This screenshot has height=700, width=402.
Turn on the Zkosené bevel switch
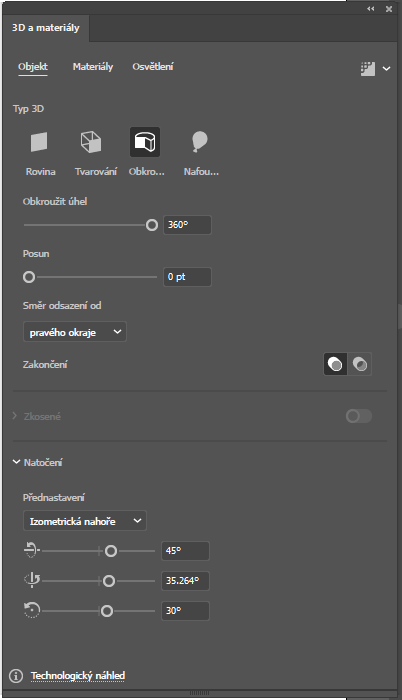[359, 416]
